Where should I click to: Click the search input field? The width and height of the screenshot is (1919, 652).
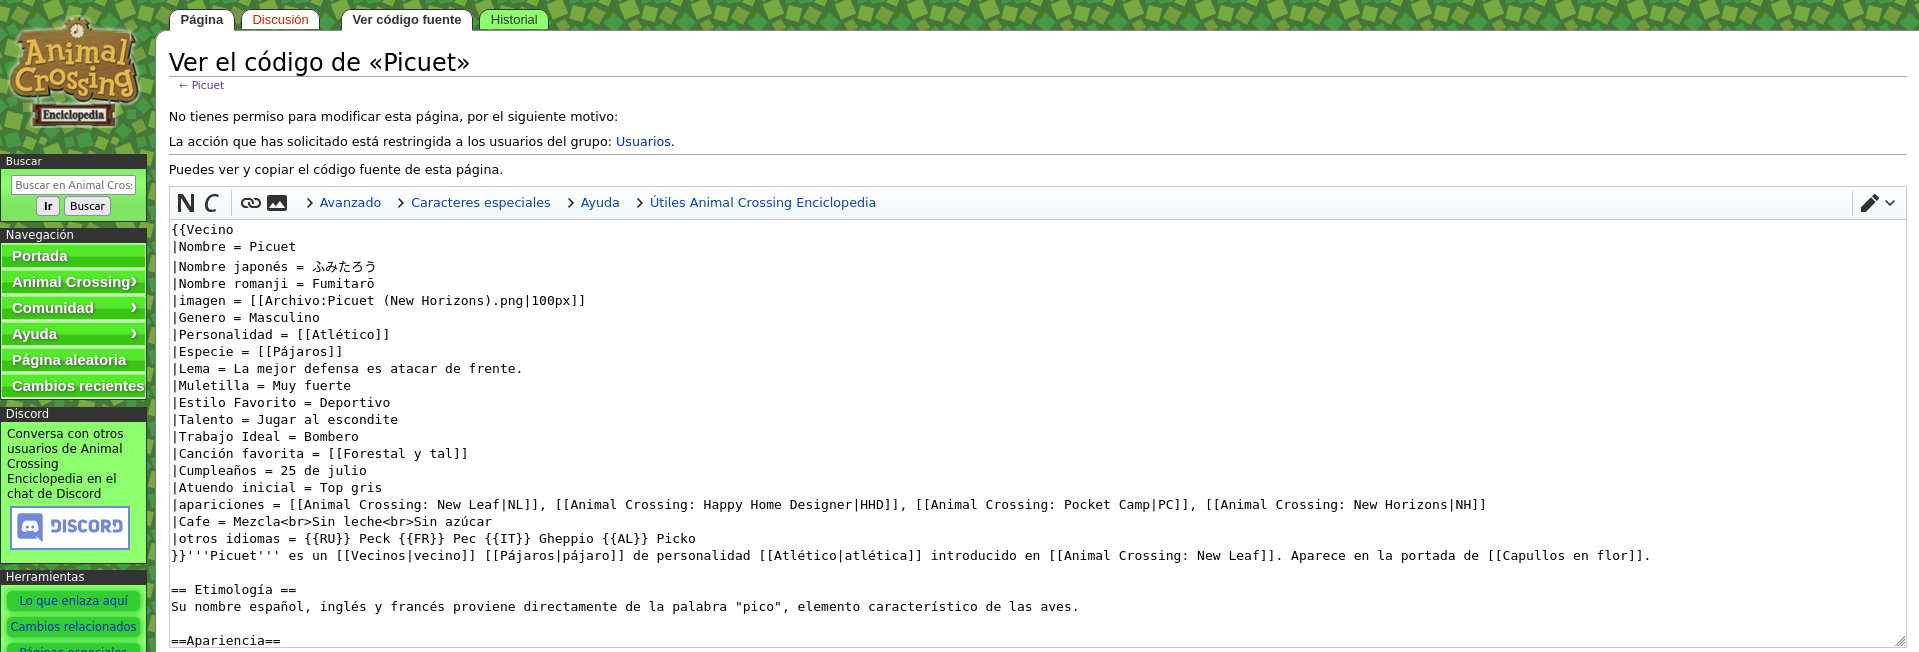(73, 185)
